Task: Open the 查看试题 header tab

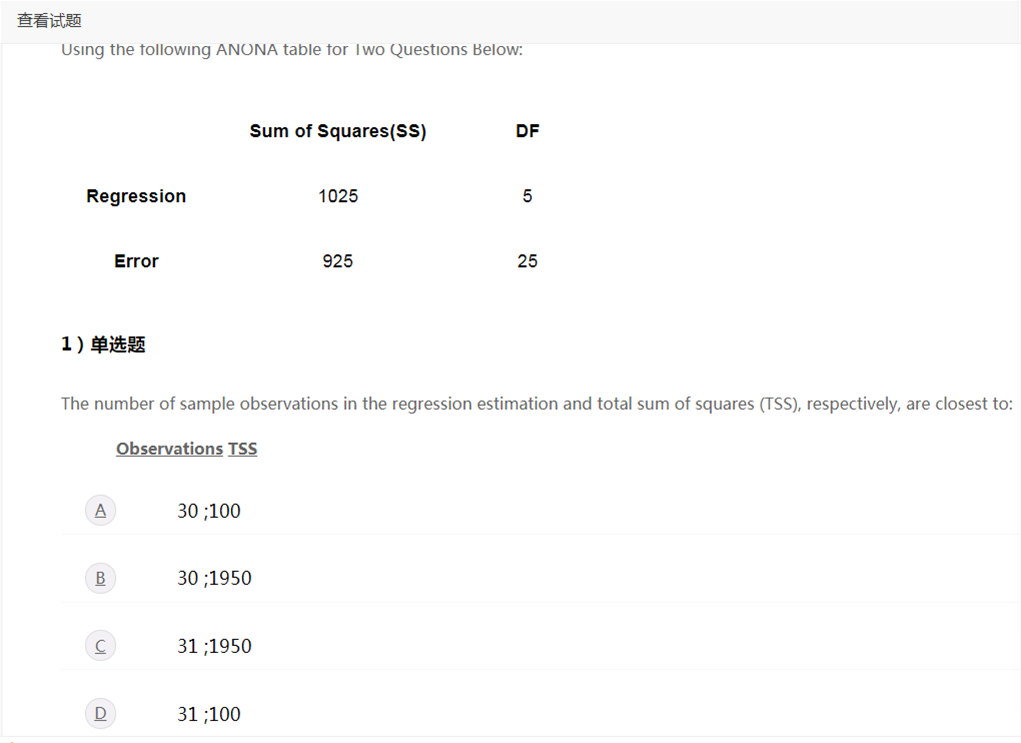Action: pyautogui.click(x=49, y=21)
